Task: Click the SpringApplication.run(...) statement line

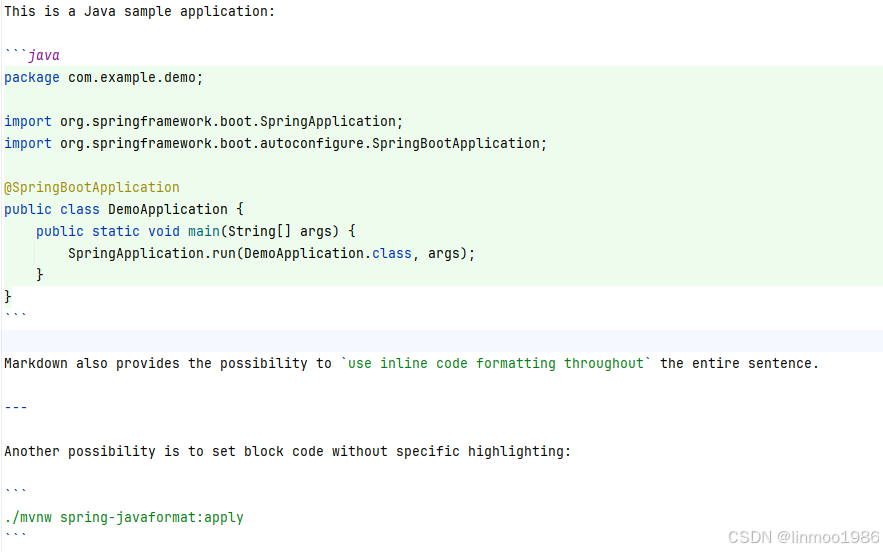Action: point(271,253)
